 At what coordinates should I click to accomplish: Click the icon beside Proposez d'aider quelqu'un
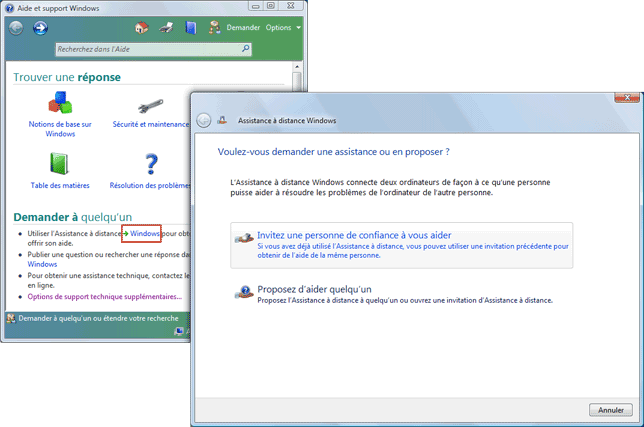(x=244, y=292)
